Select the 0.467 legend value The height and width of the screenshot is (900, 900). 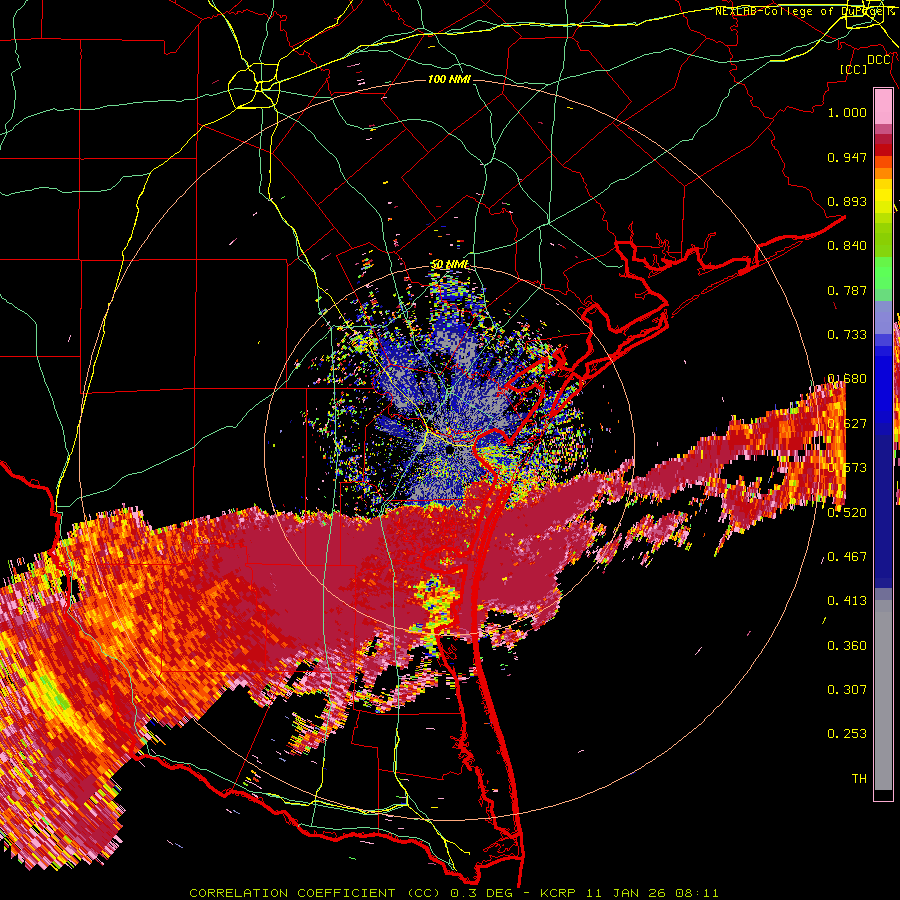coord(847,556)
